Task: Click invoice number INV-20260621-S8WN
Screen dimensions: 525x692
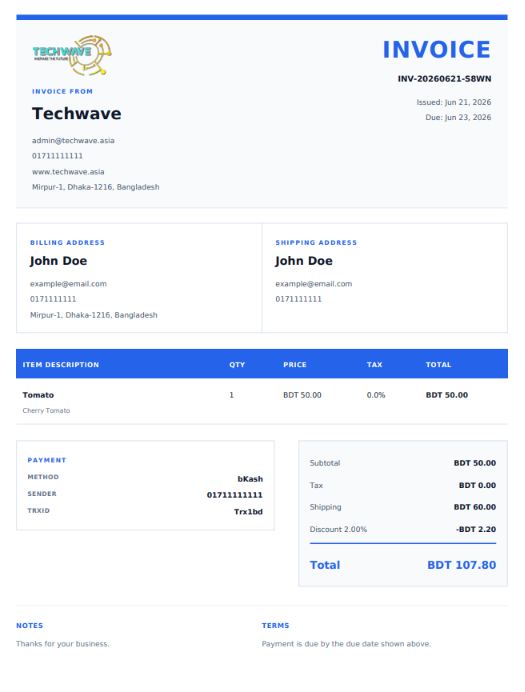Action: tap(444, 79)
